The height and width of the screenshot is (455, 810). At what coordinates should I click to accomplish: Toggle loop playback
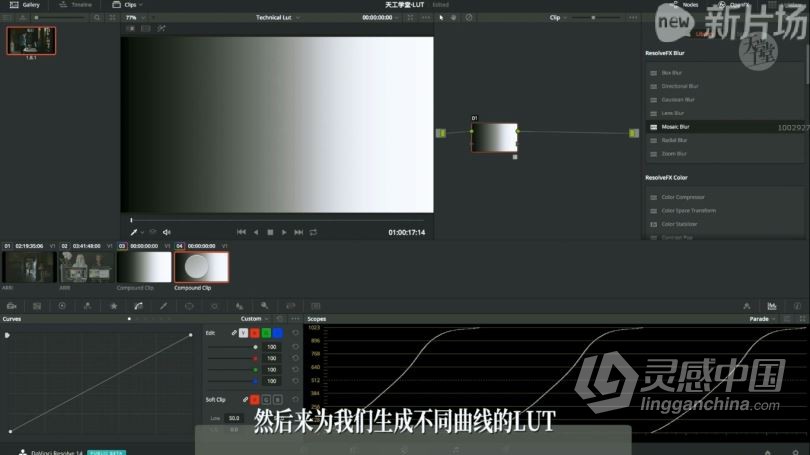click(313, 232)
